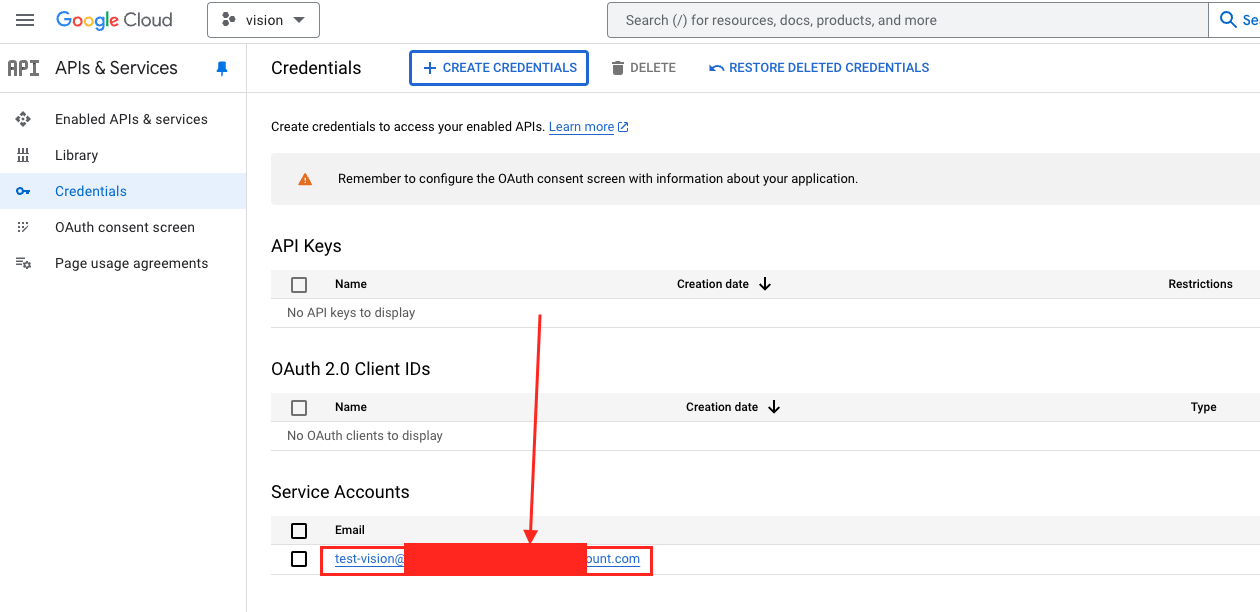
Task: Sort OAuth clients by Name column
Action: tap(351, 407)
